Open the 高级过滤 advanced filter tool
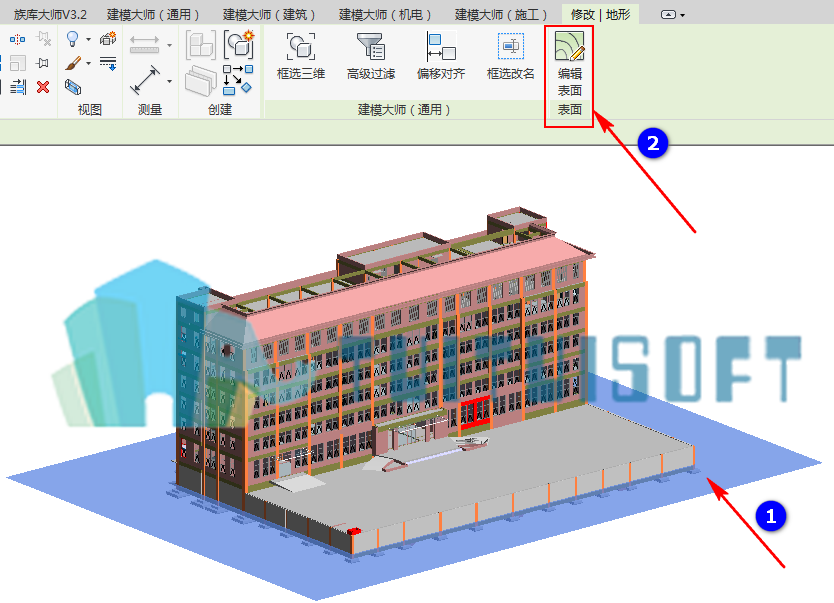Image resolution: width=834 pixels, height=603 pixels. 371,56
